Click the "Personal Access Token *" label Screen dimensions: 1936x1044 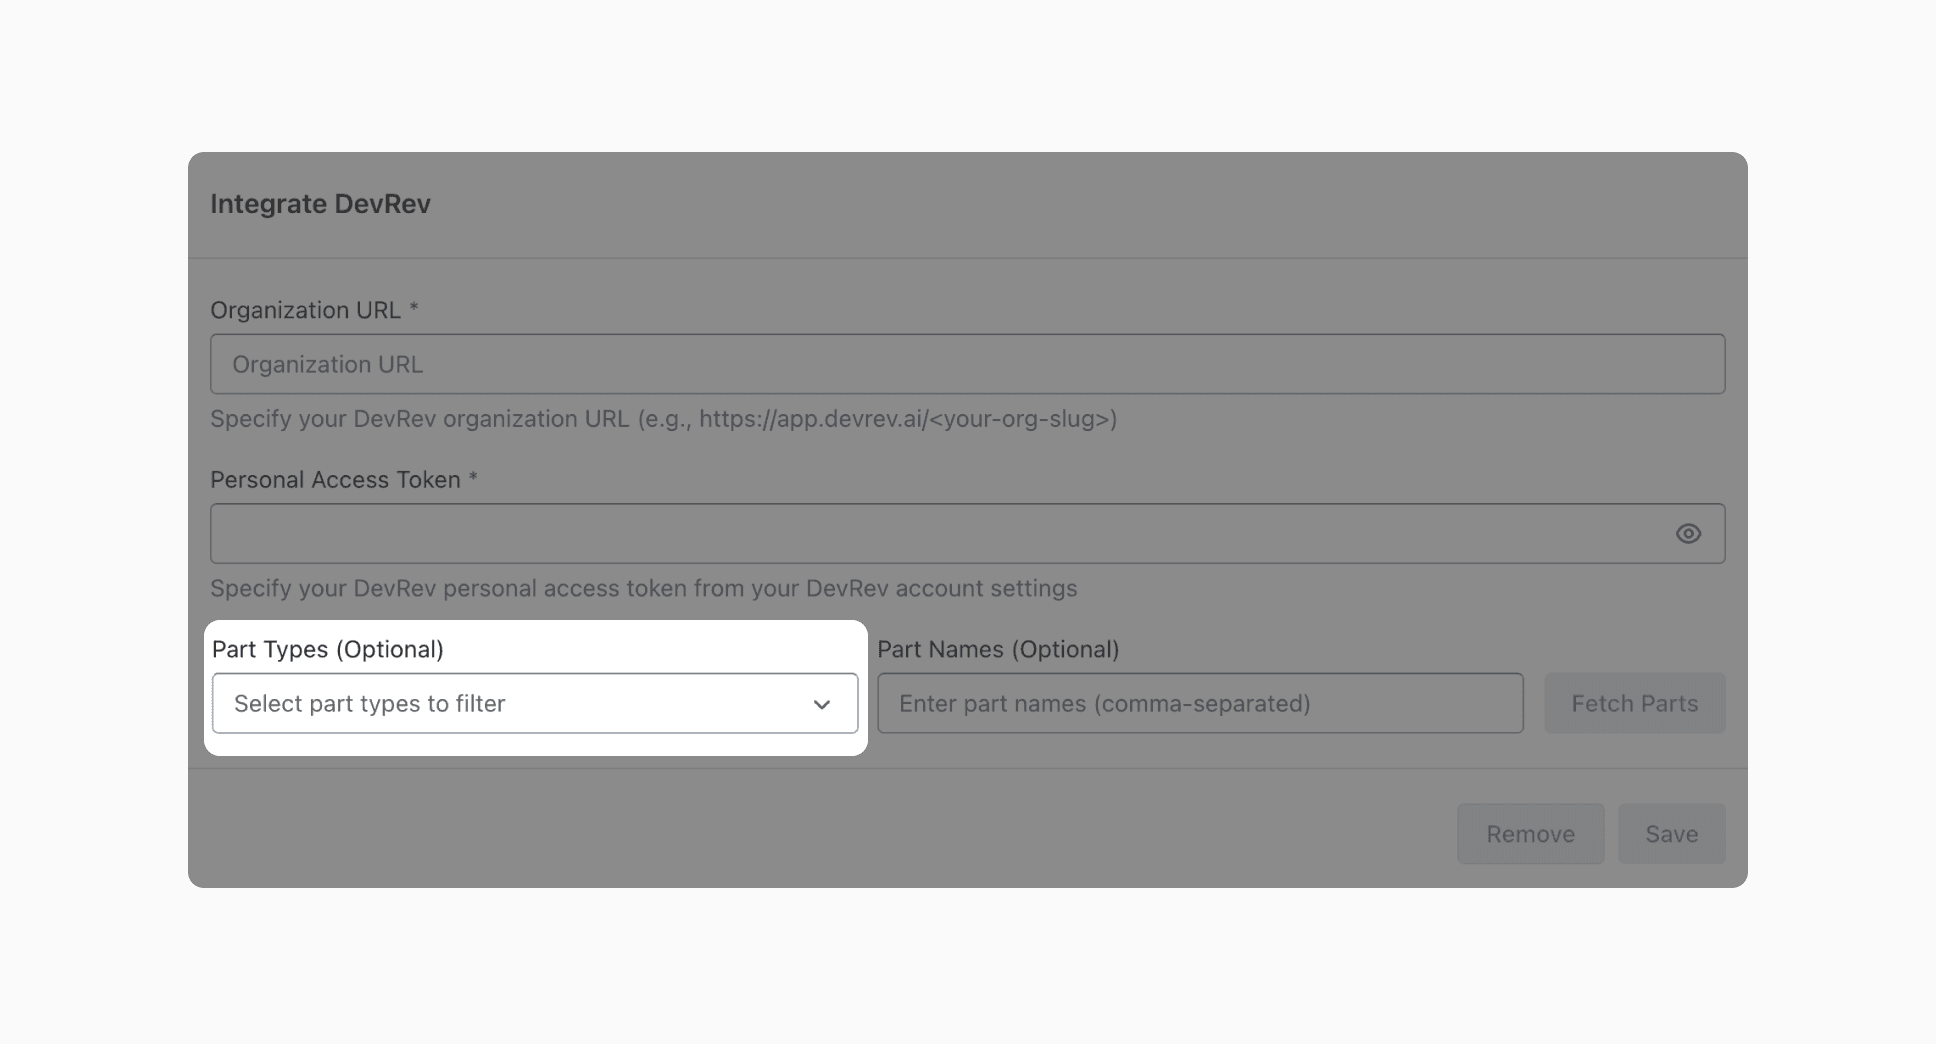click(344, 480)
